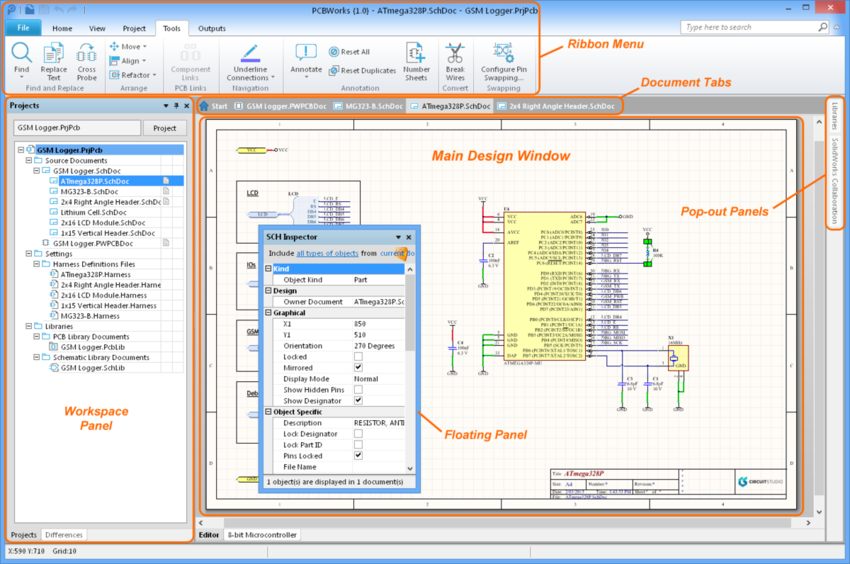850x564 pixels.
Task: Enable the Show Hidden Pins checkbox
Action: click(358, 390)
